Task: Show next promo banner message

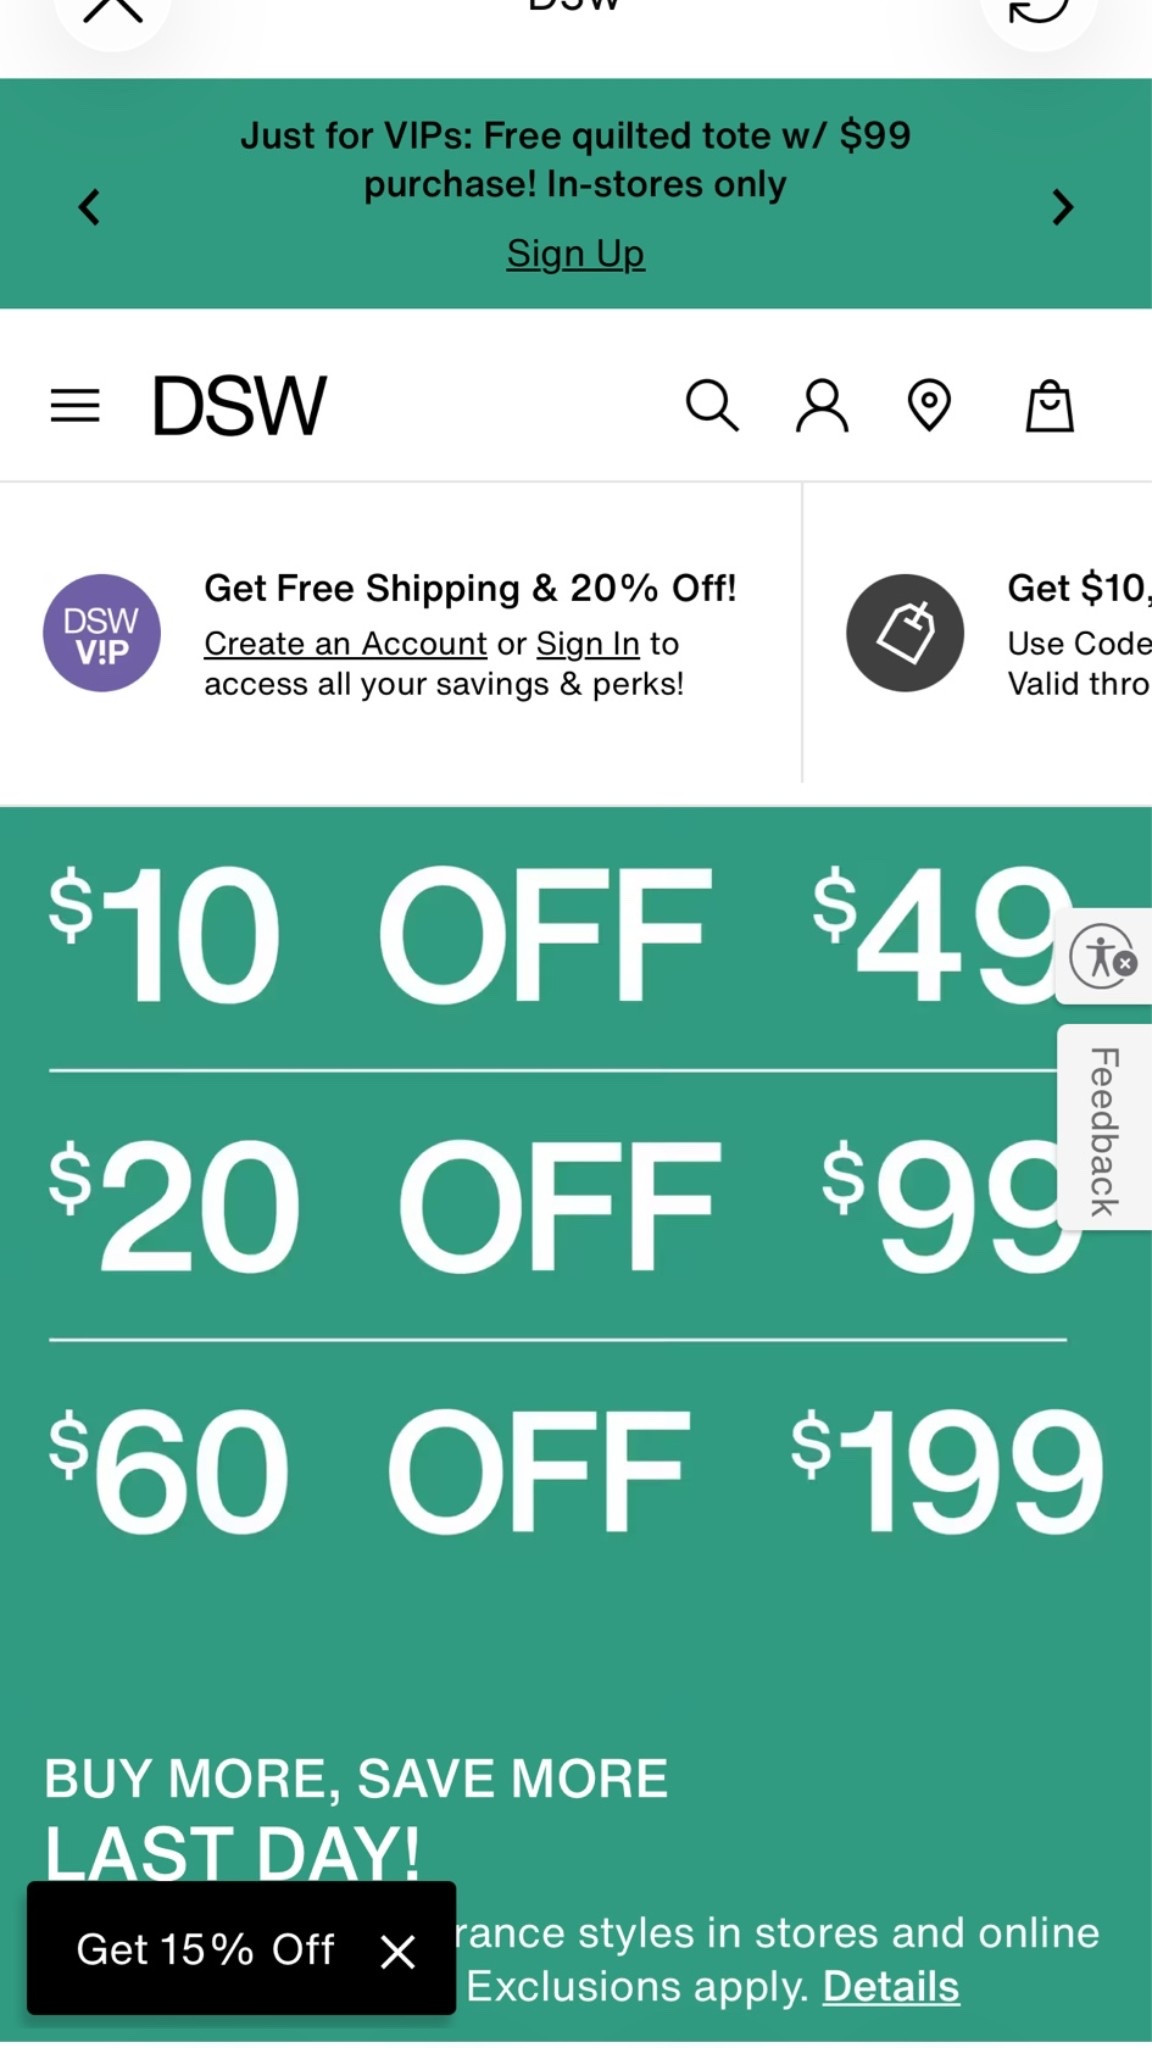Action: pos(1063,207)
